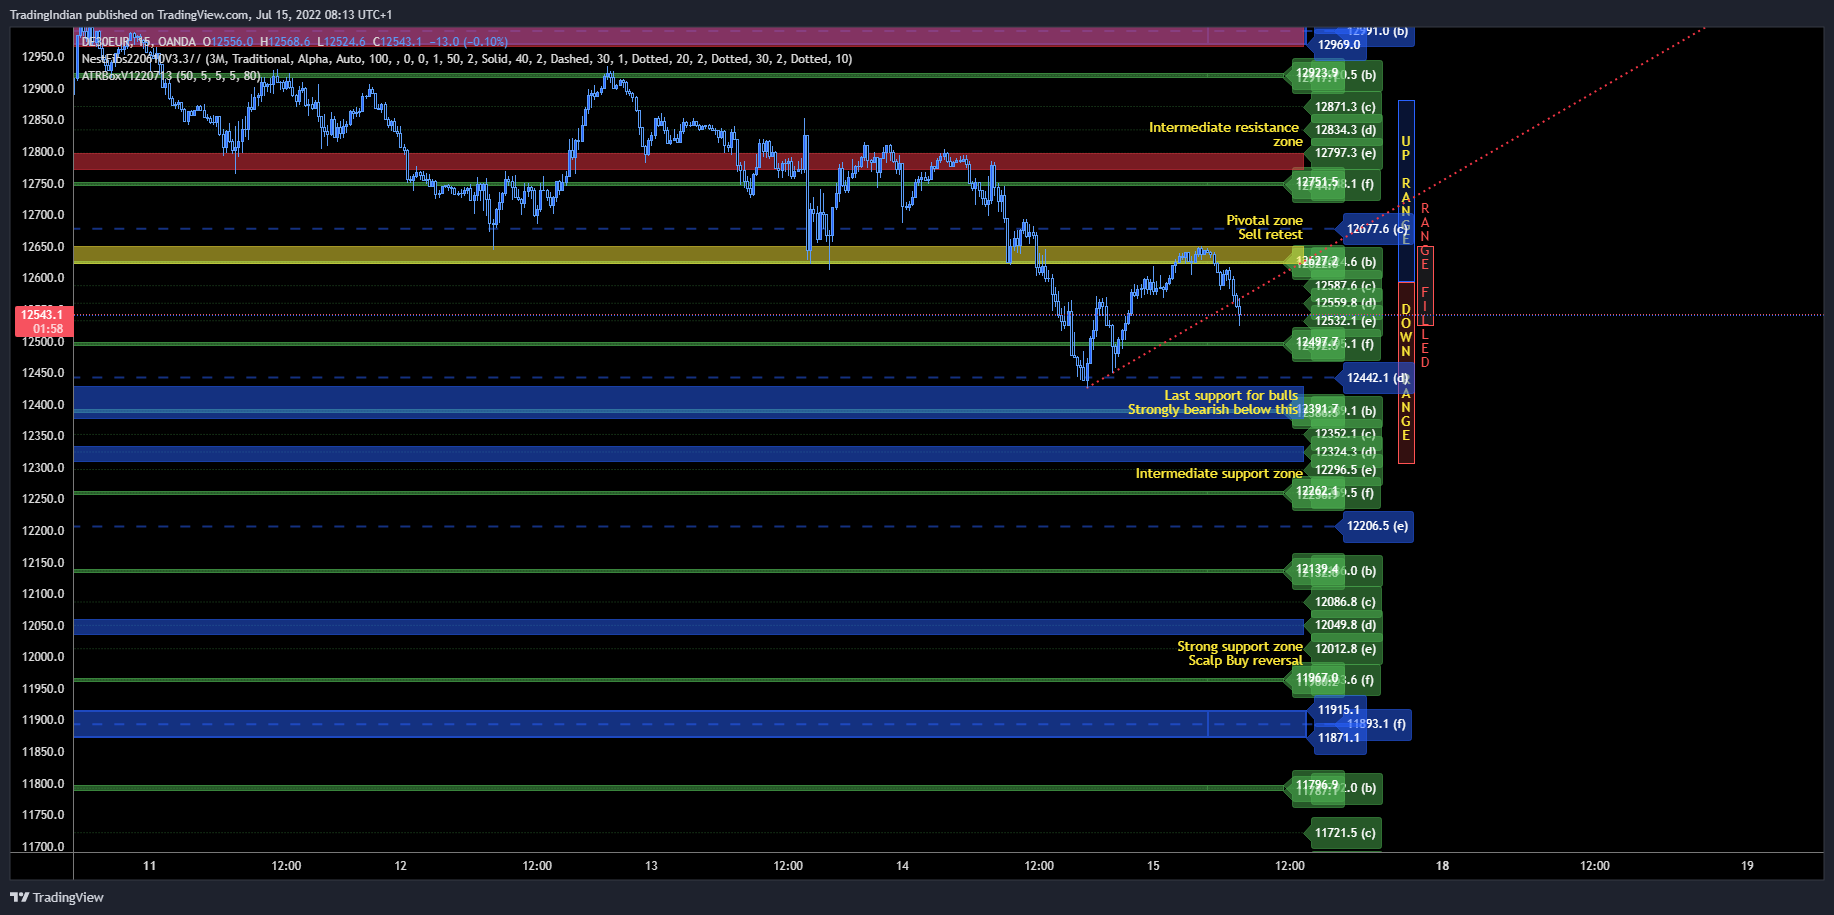Click the 01:58 bar countdown label

47,329
